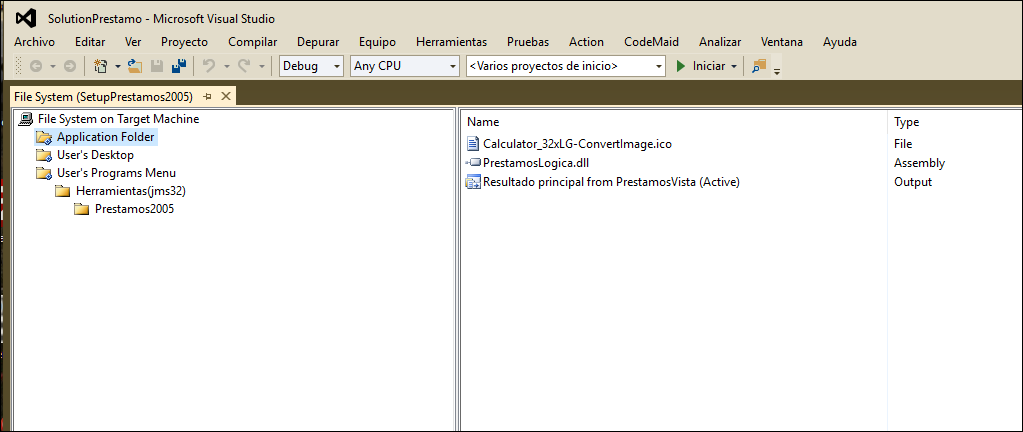Select the Prestamos2005 tree item
The height and width of the screenshot is (432, 1023).
(134, 209)
